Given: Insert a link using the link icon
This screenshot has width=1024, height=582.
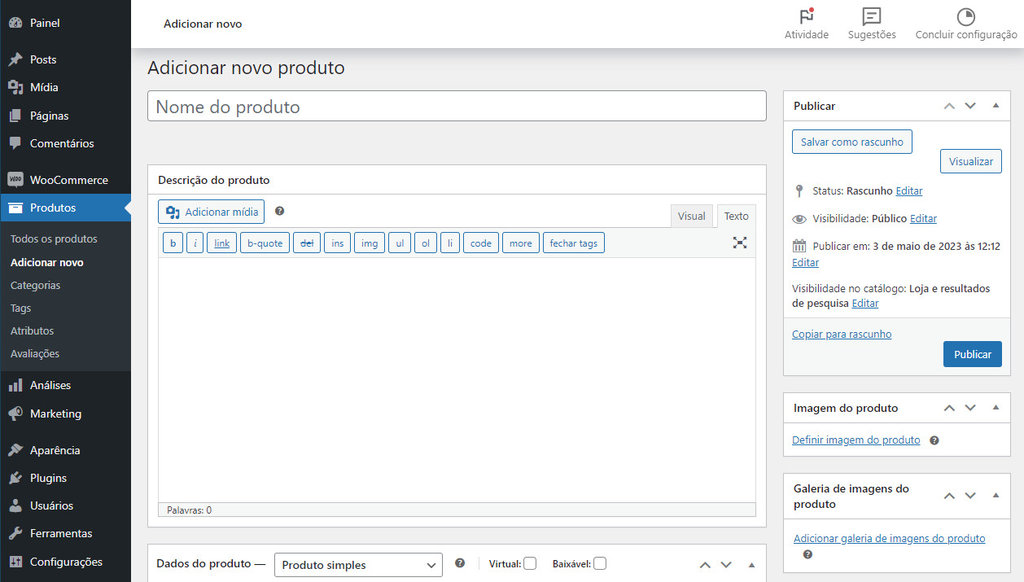Looking at the screenshot, I should [221, 242].
